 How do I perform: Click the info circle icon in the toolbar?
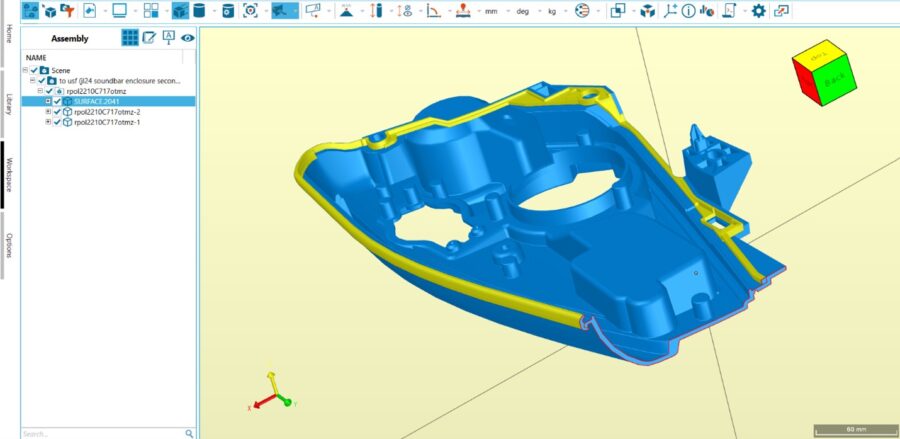688,11
